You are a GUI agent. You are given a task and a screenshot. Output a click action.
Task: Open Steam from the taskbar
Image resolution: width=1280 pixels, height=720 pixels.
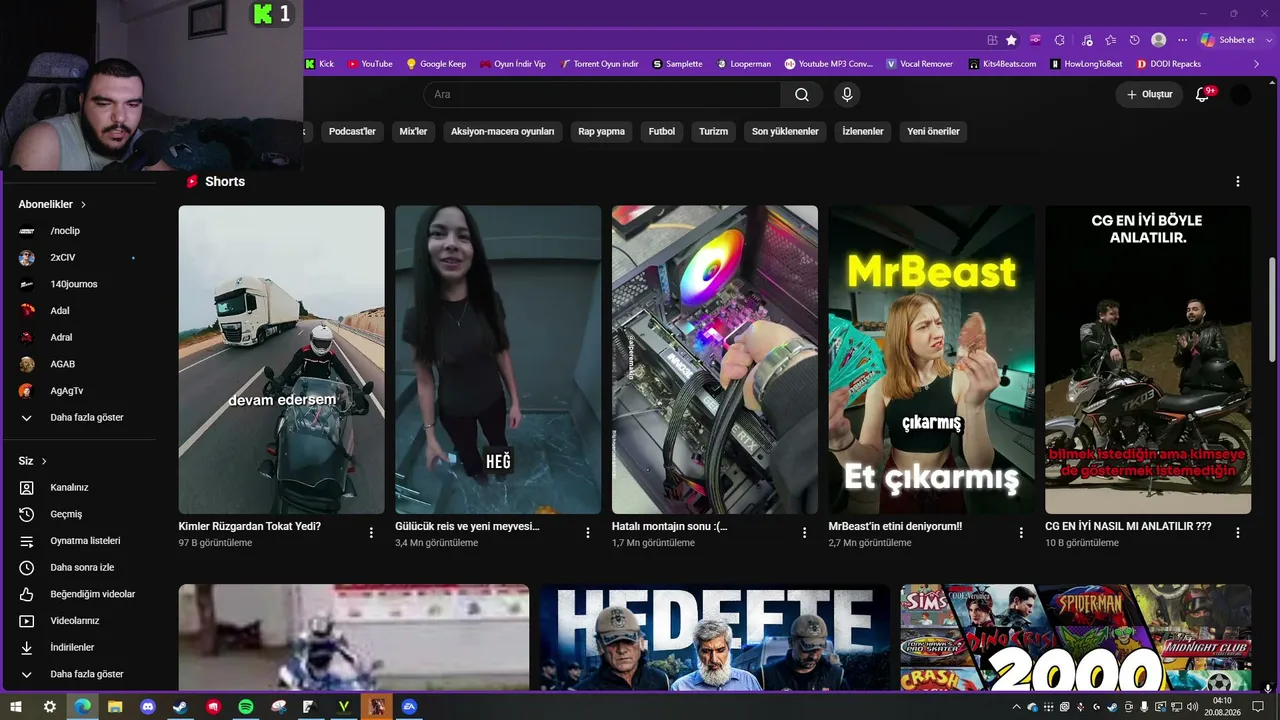(x=180, y=707)
